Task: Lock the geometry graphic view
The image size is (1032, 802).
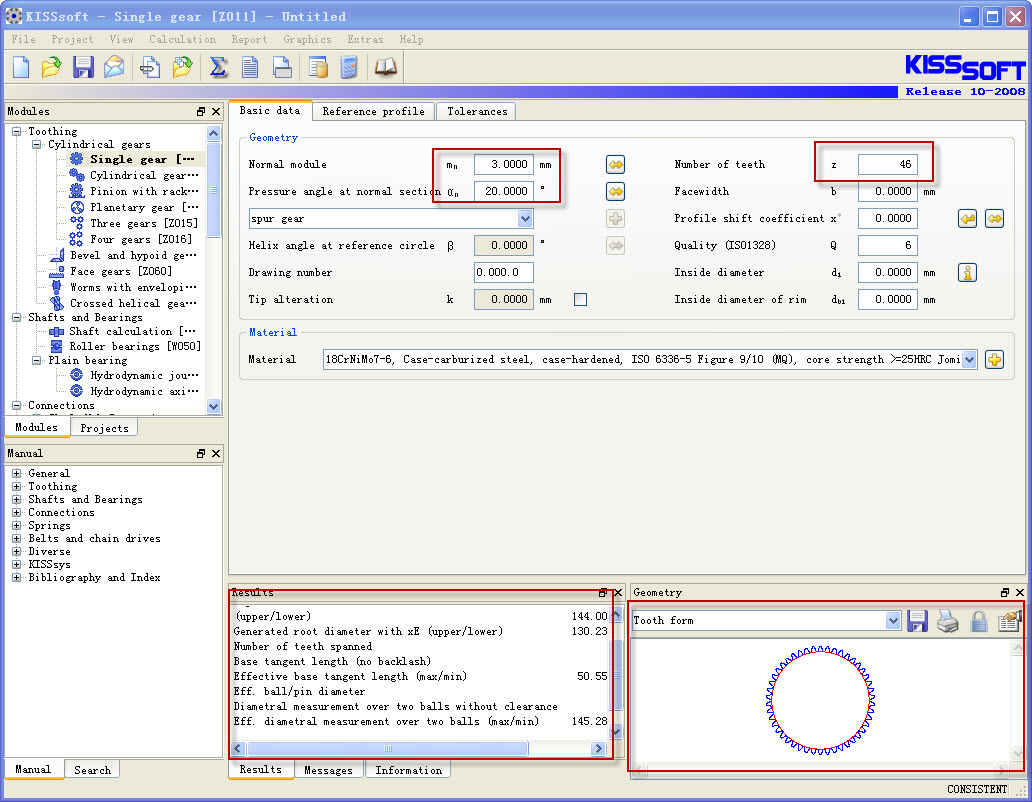Action: click(x=979, y=620)
